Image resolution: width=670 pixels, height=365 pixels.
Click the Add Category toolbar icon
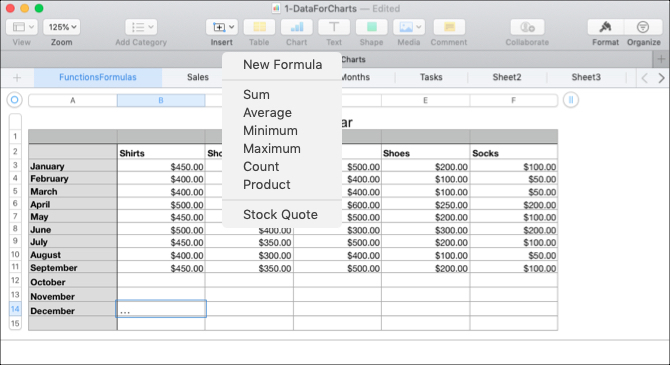141,27
